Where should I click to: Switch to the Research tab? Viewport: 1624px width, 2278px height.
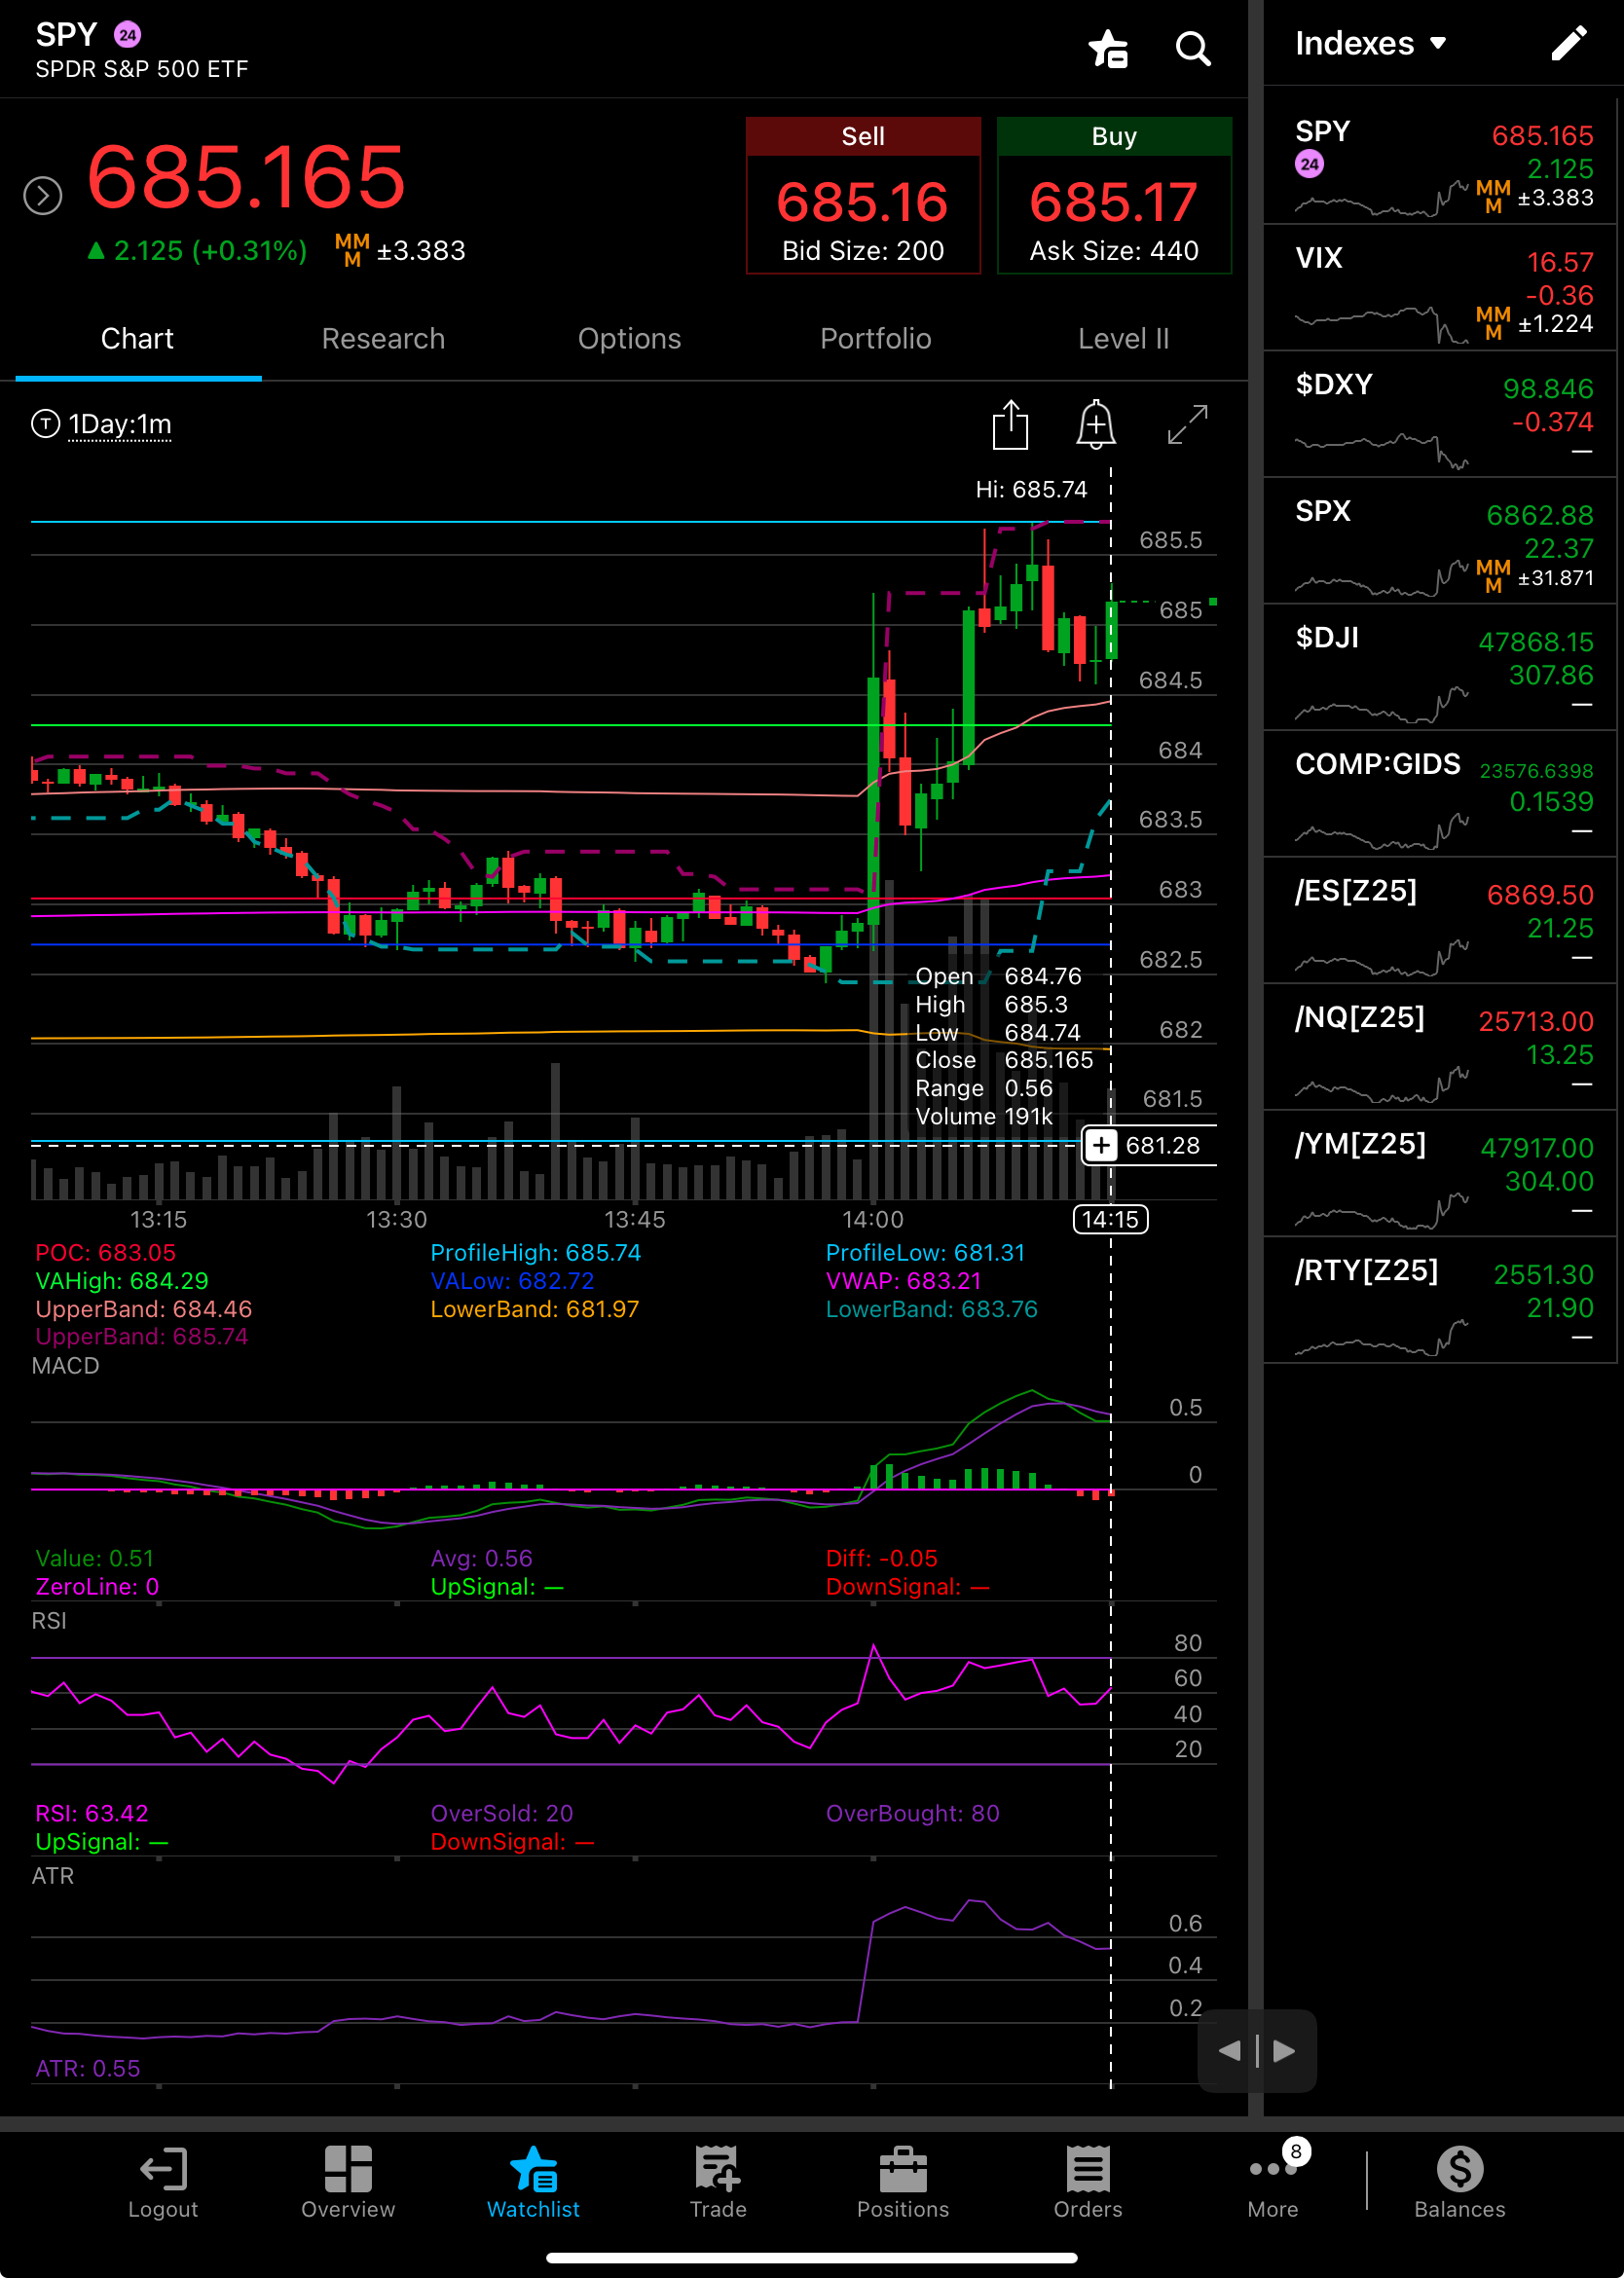(x=383, y=339)
